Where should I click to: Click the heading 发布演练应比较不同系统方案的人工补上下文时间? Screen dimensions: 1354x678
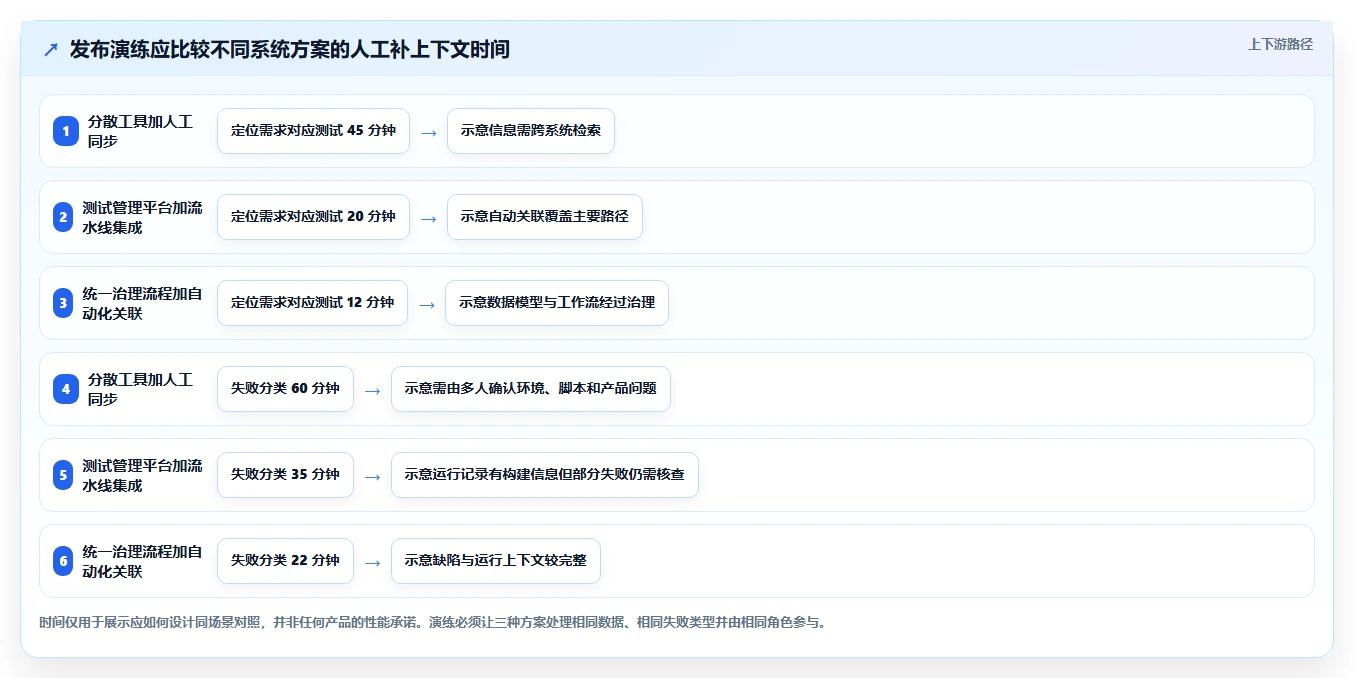pyautogui.click(x=290, y=49)
